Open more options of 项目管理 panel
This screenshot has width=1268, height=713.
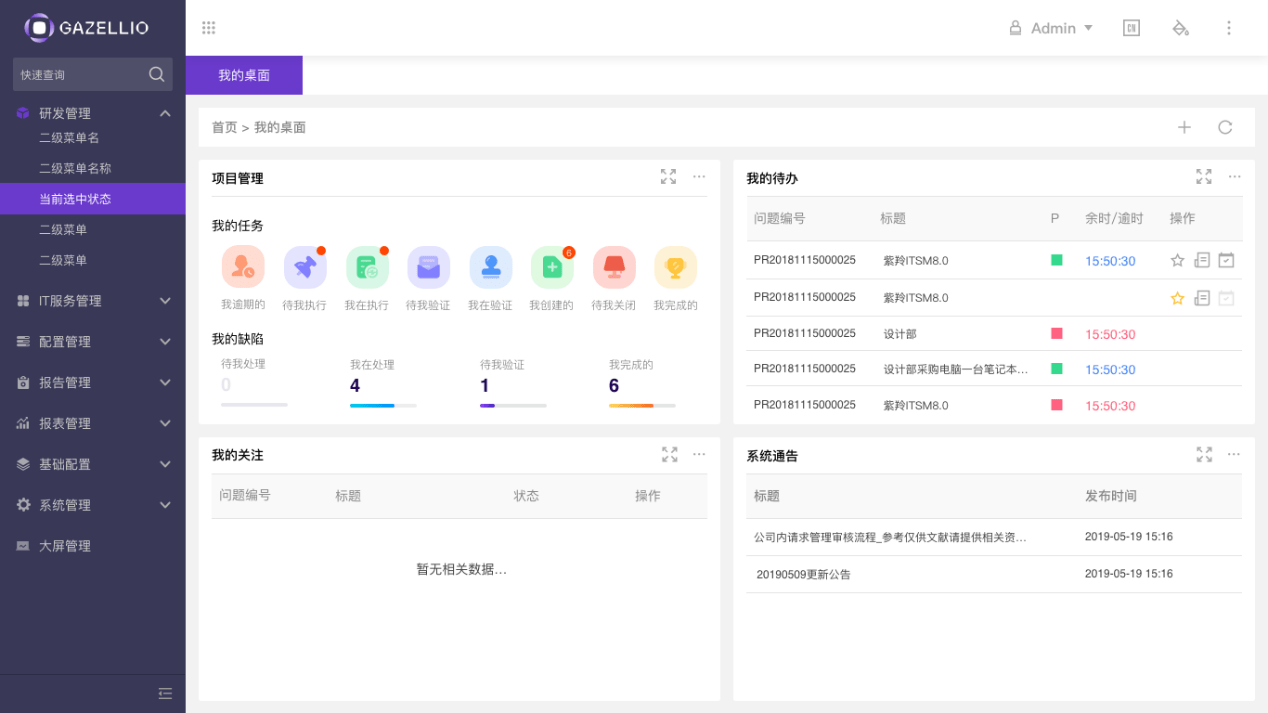pyautogui.click(x=699, y=177)
